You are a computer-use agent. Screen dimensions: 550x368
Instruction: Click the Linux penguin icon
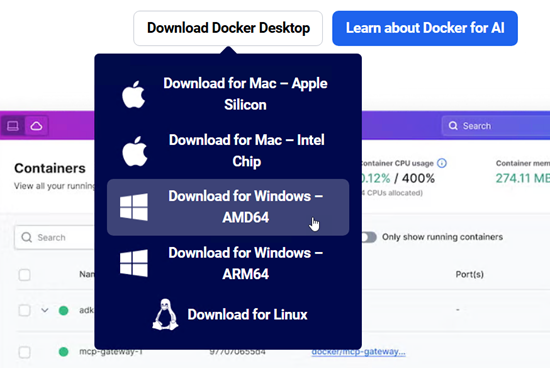tap(165, 314)
